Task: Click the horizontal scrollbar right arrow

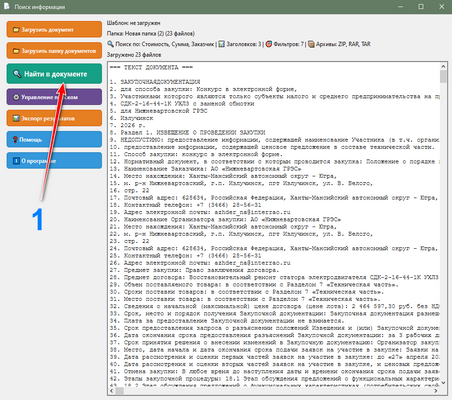Action: point(435,390)
